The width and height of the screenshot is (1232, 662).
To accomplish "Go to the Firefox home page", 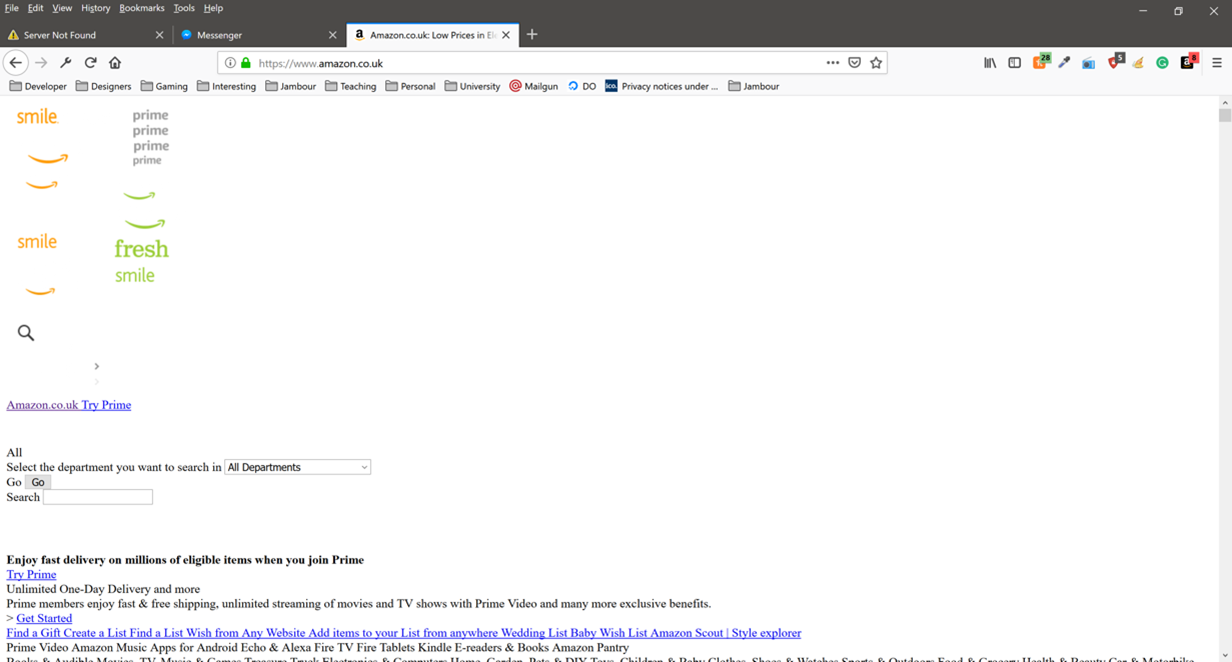I will 115,62.
